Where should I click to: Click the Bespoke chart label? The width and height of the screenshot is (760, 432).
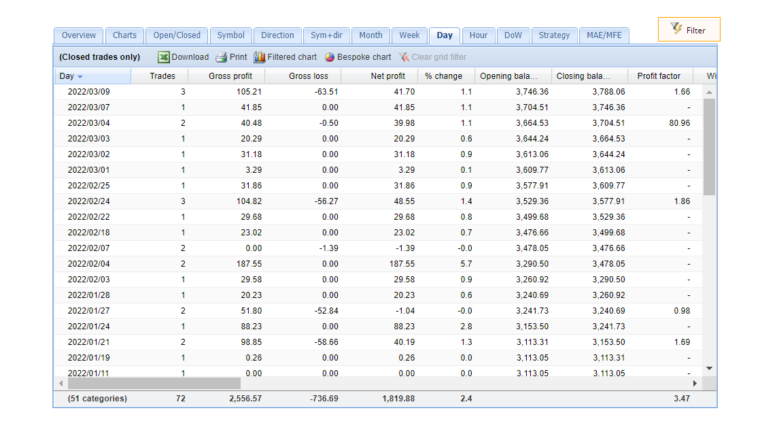(x=364, y=57)
